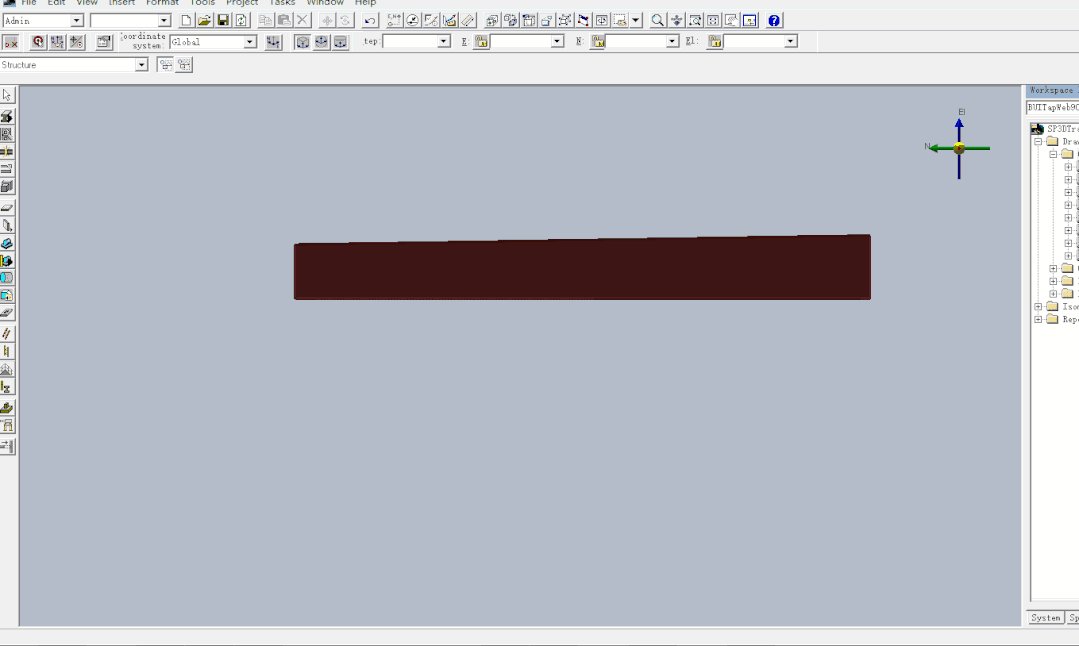Viewport: 1079px width, 646px height.
Task: Open the E coordinate dropdown
Action: 557,41
